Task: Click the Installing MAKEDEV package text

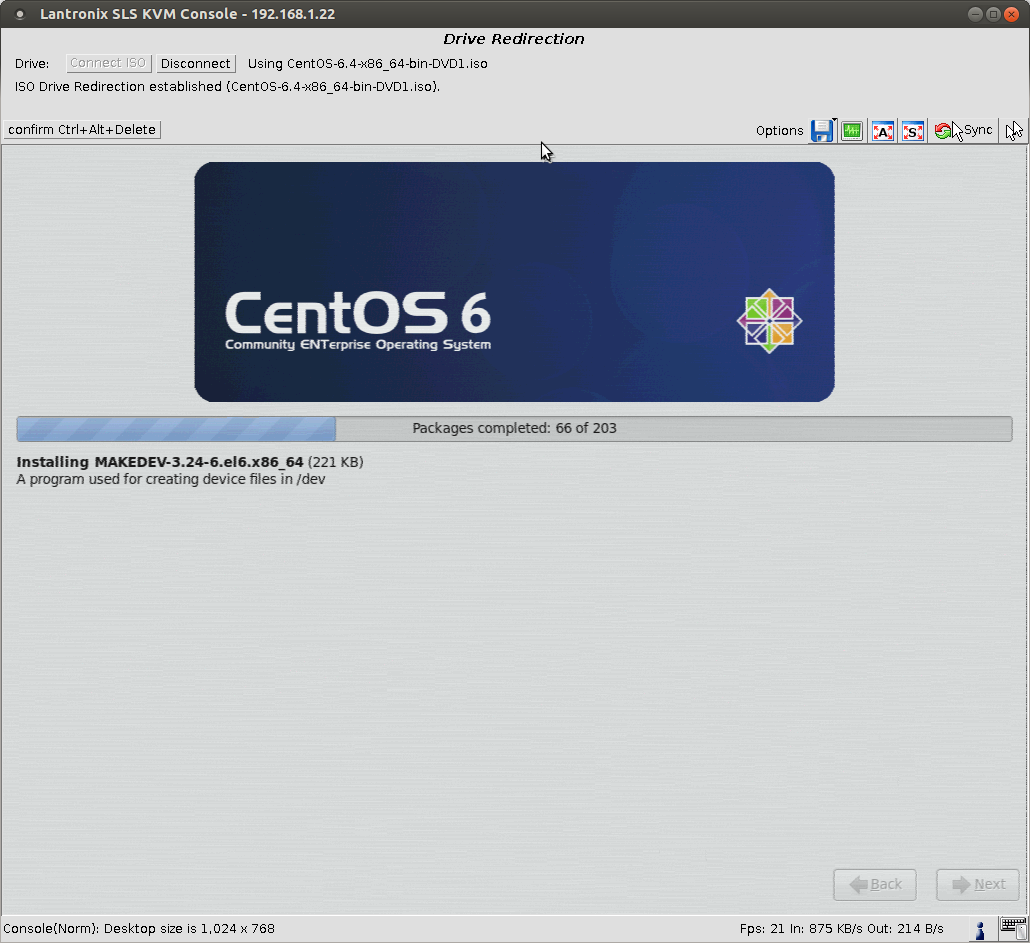Action: pyautogui.click(x=160, y=462)
